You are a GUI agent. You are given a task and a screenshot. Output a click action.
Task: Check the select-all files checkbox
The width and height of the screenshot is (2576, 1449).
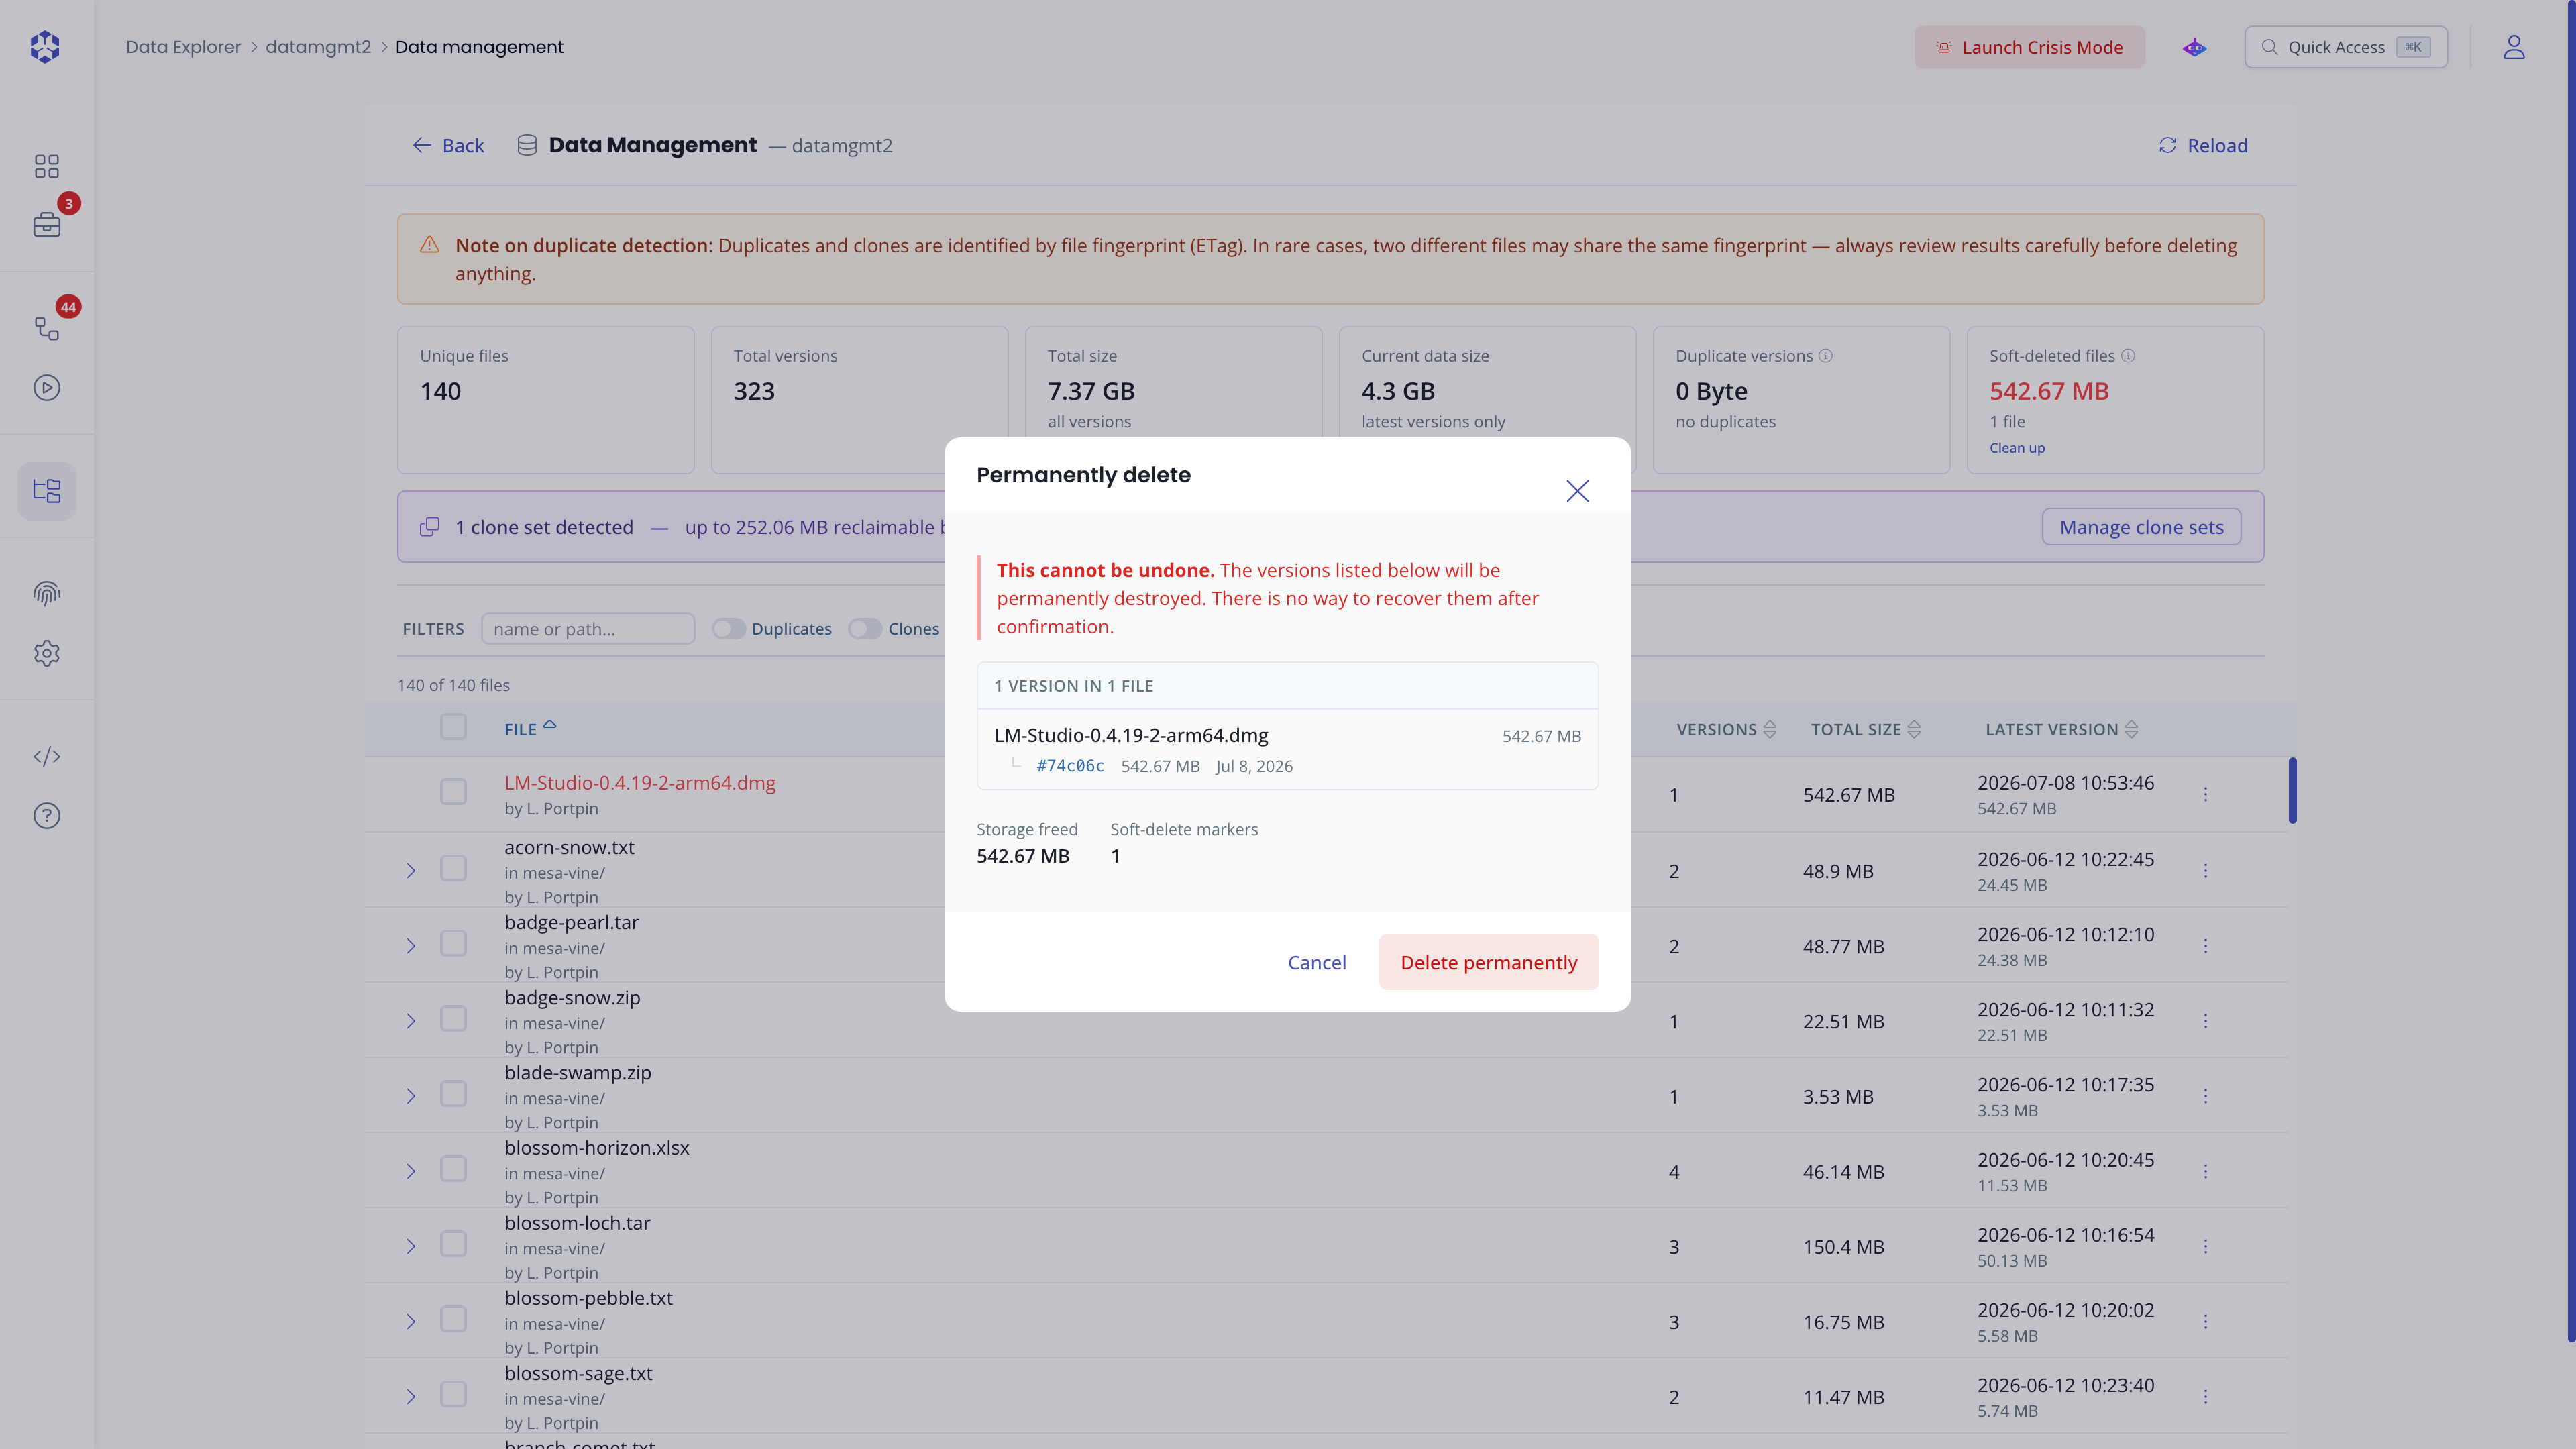coord(453,727)
